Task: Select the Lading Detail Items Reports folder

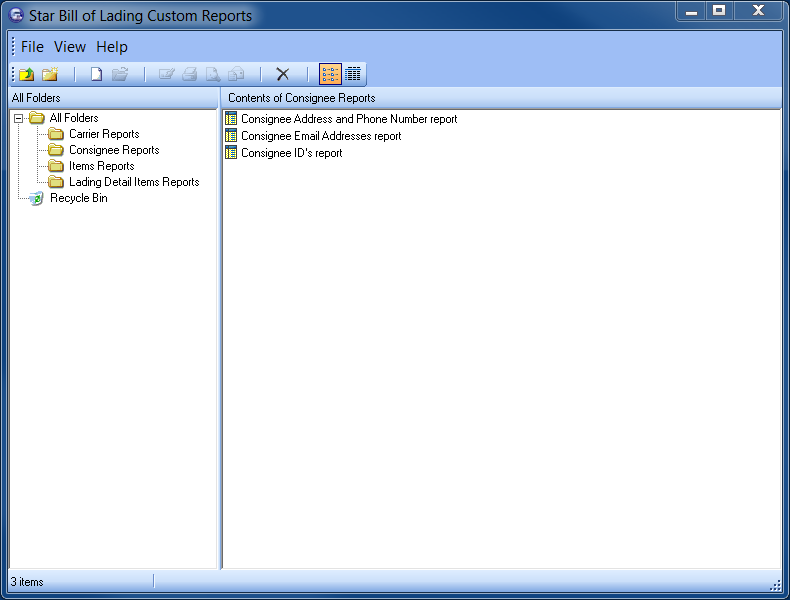Action: [134, 182]
